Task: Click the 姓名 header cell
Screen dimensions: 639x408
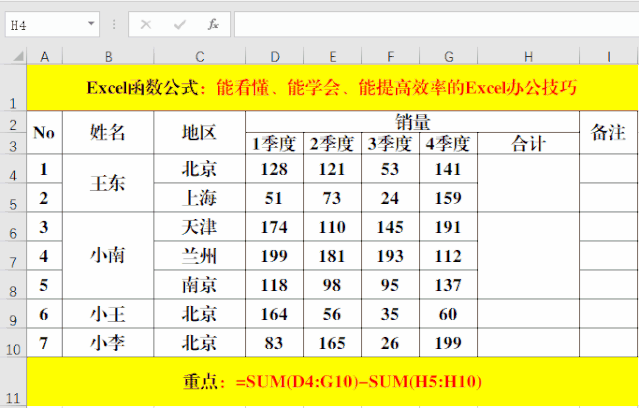Action: (108, 132)
